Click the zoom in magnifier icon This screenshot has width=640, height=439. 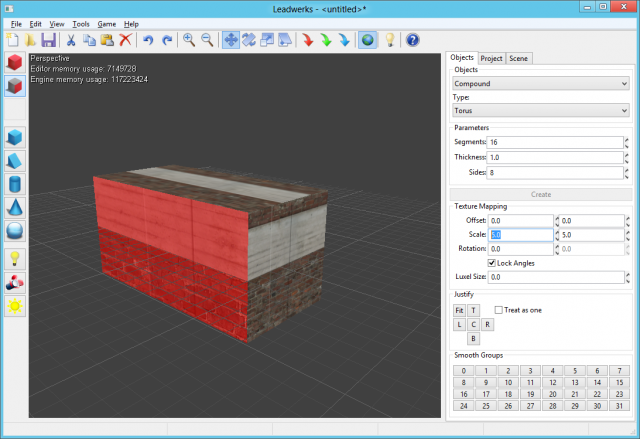click(188, 40)
